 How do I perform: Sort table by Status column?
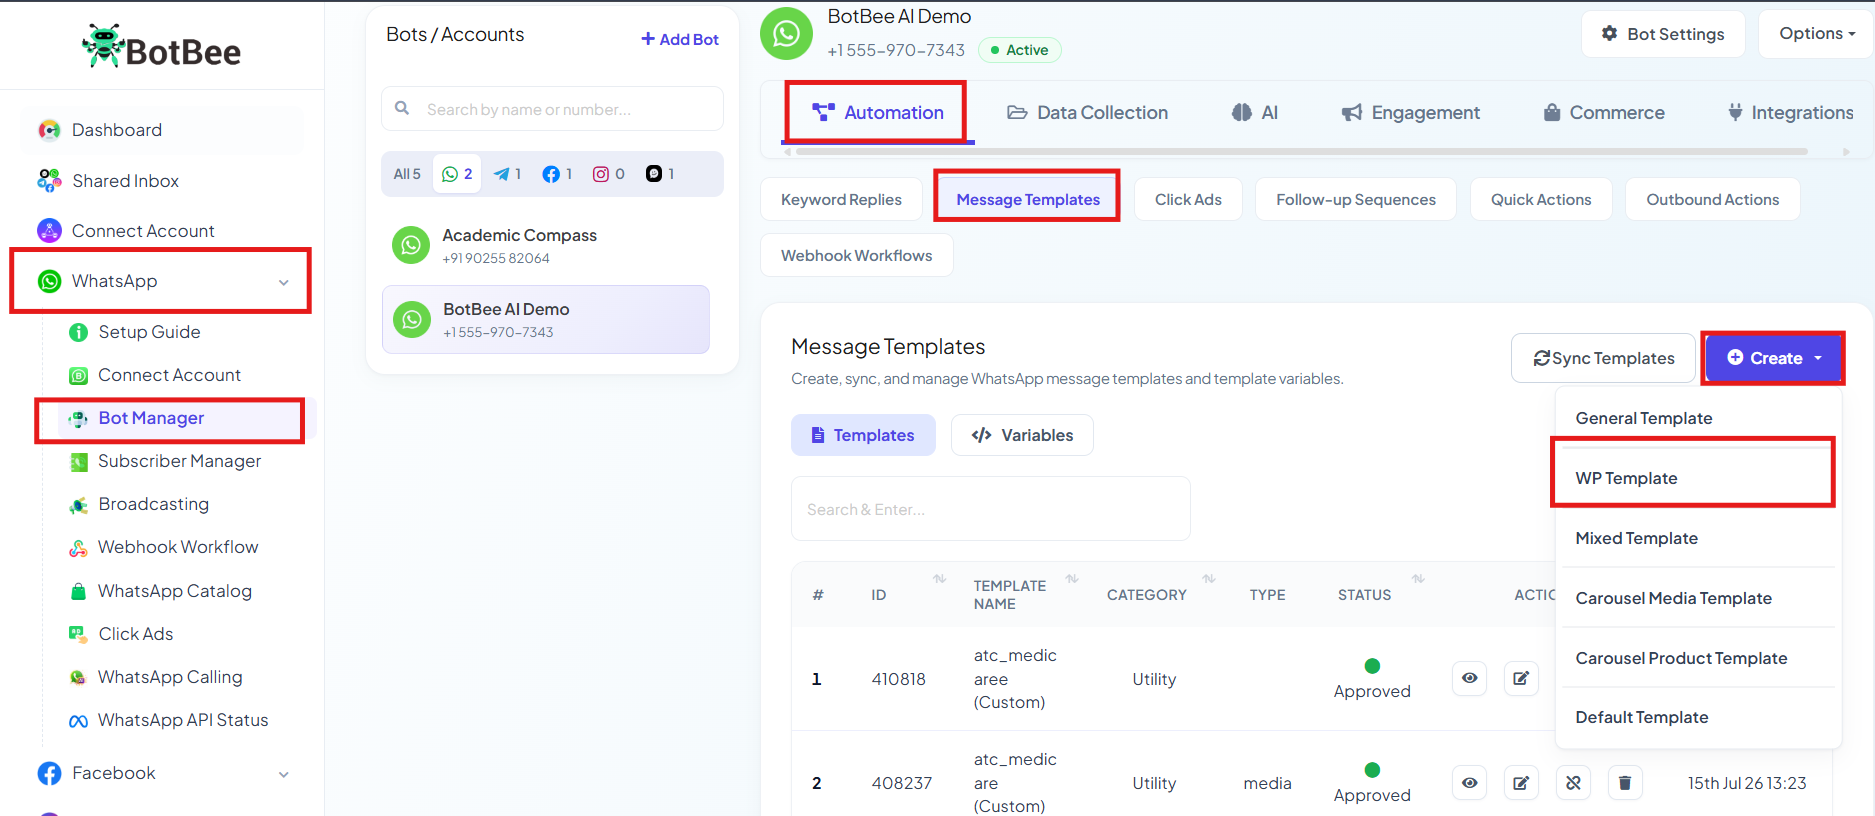pos(1418,580)
